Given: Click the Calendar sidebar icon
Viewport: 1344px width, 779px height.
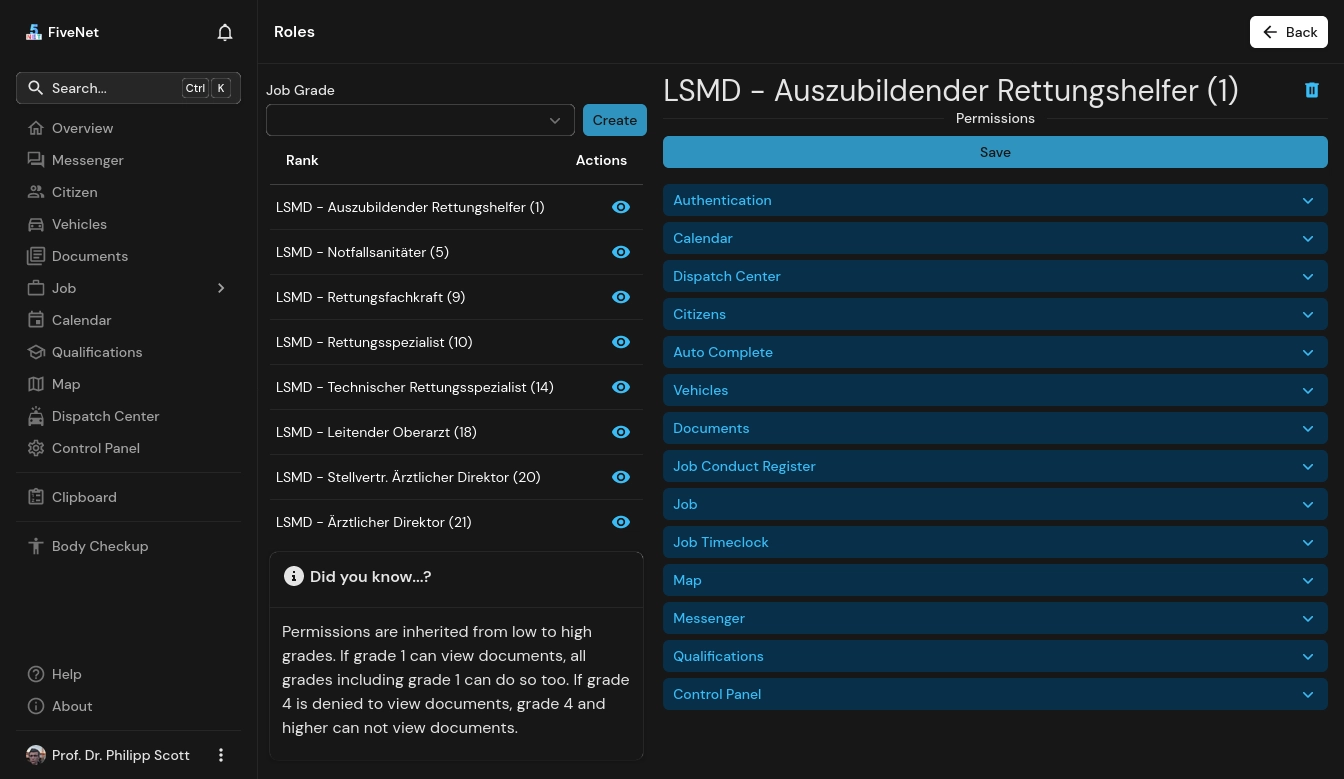Looking at the screenshot, I should (36, 320).
